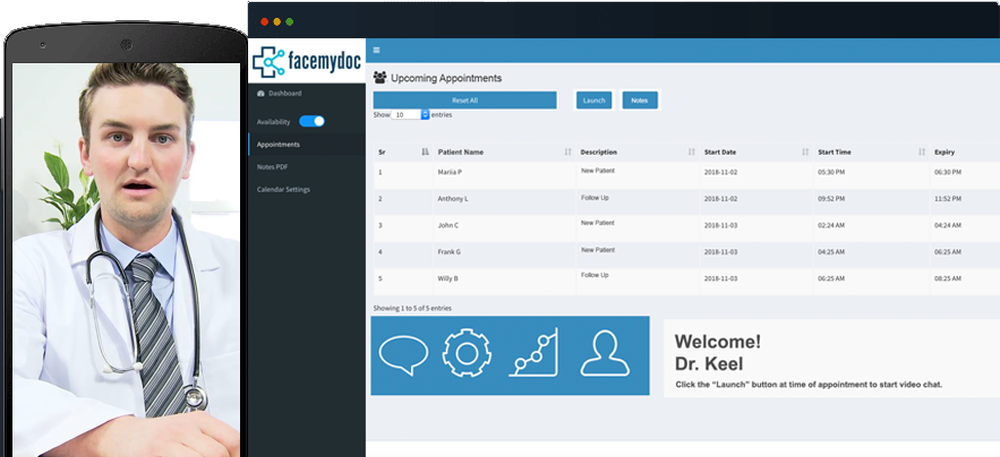The width and height of the screenshot is (1000, 457).
Task: Click the Expiry column header
Action: click(x=945, y=152)
